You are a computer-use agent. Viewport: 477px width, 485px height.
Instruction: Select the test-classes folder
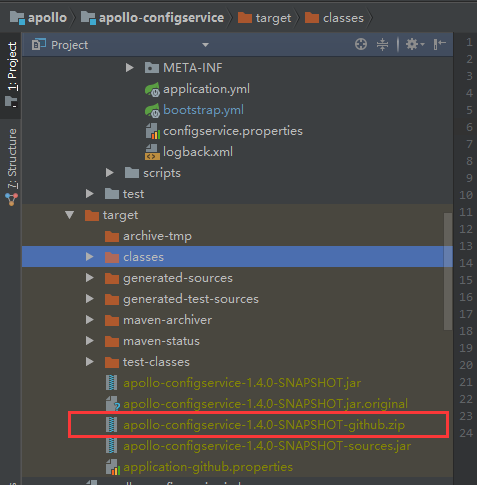(x=156, y=362)
